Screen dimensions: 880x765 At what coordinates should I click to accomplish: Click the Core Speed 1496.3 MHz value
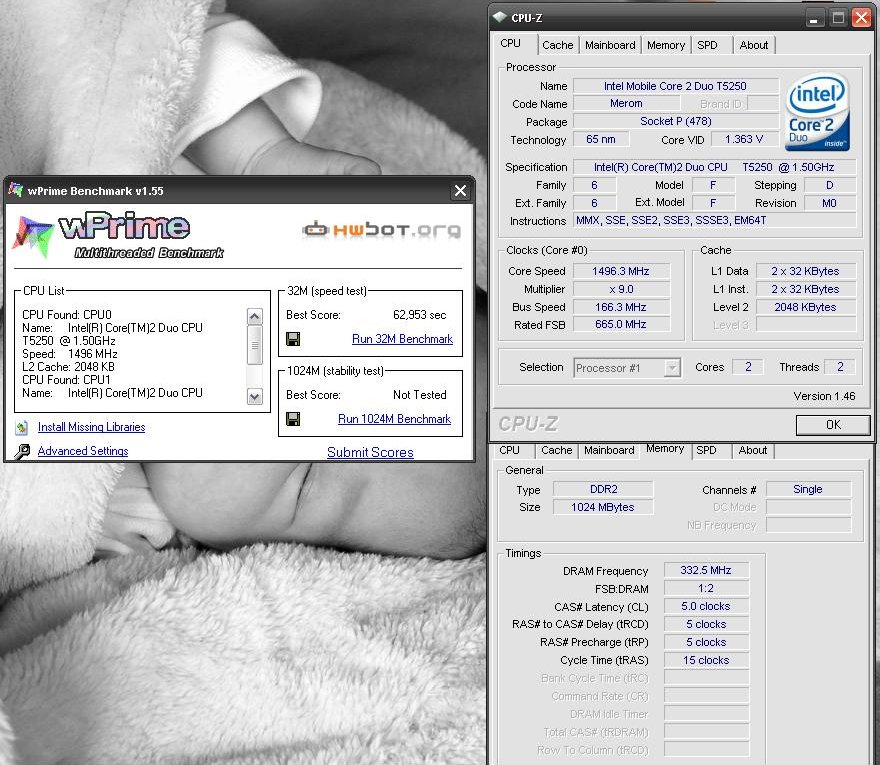(621, 271)
